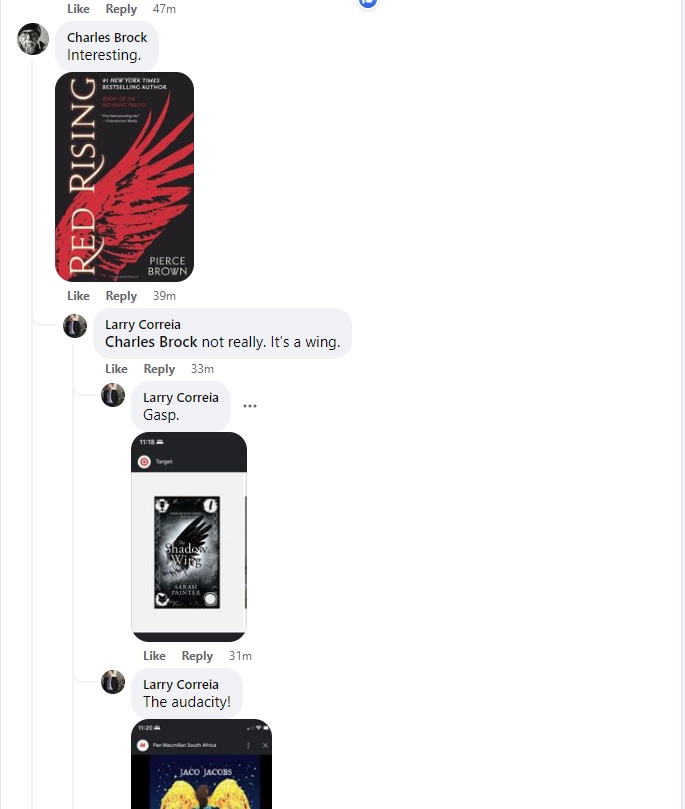The width and height of the screenshot is (685, 809).
Task: Click the blue like reaction icon at top
Action: point(368,3)
